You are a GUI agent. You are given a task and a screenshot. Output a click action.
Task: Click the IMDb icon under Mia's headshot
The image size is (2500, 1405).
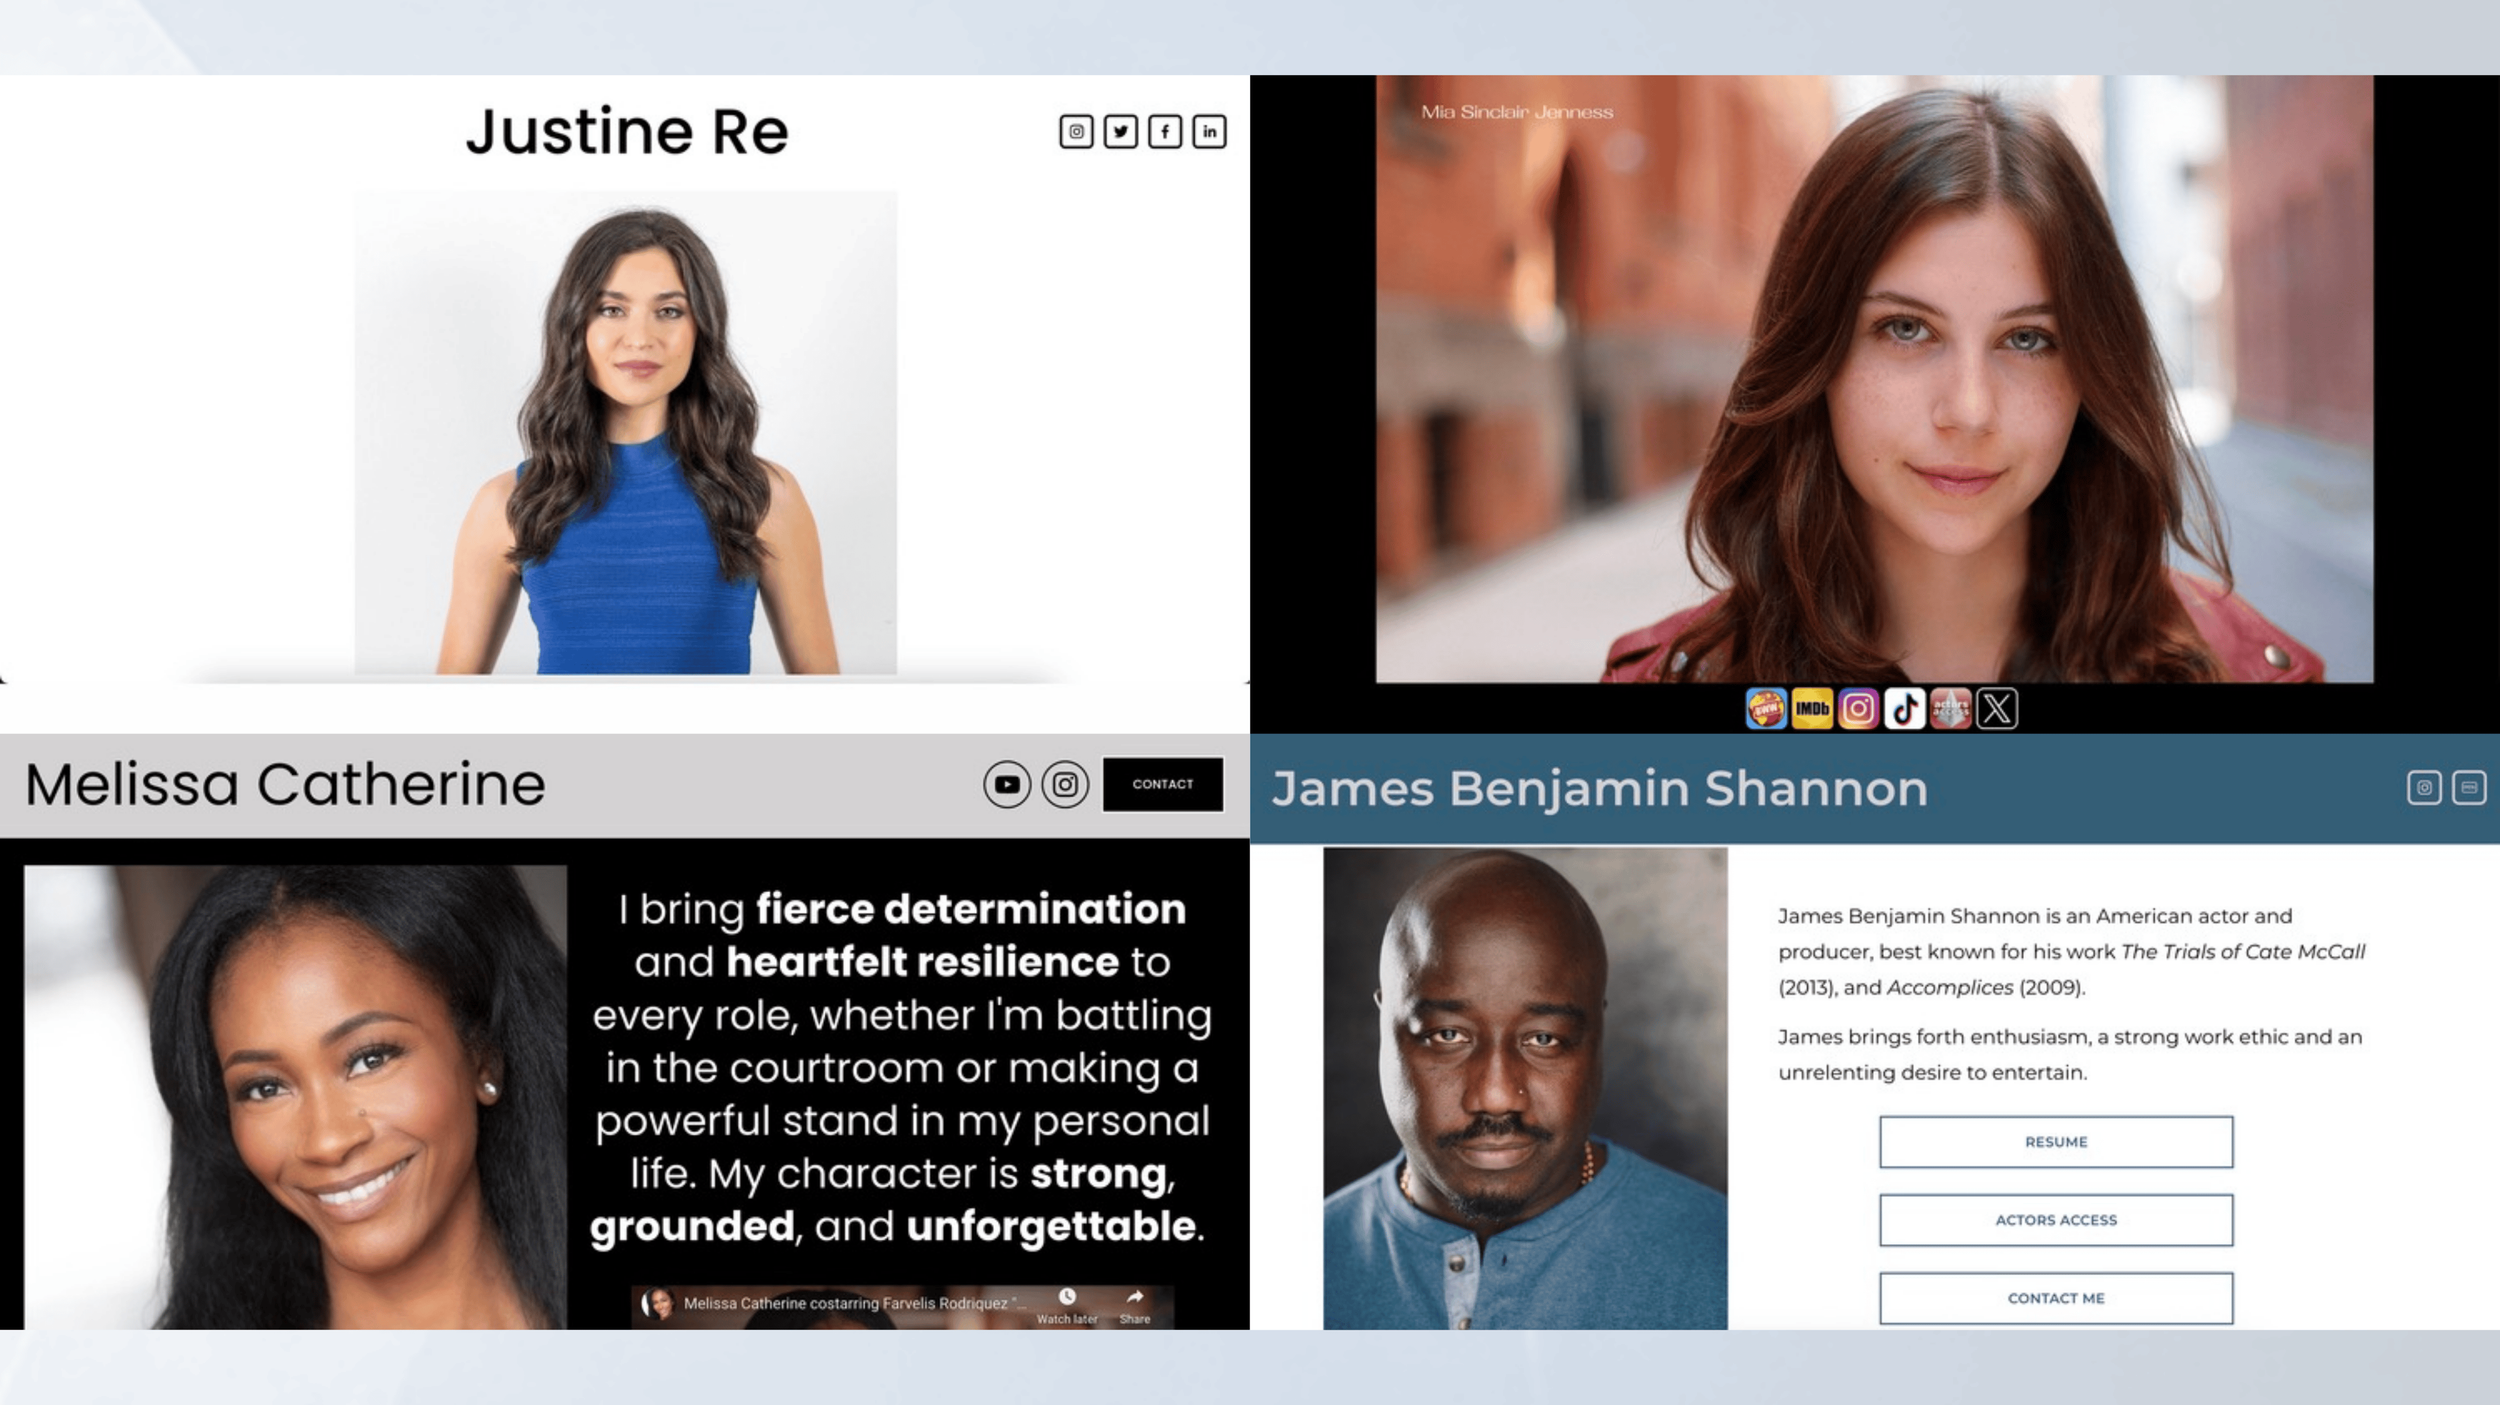[x=1812, y=709]
